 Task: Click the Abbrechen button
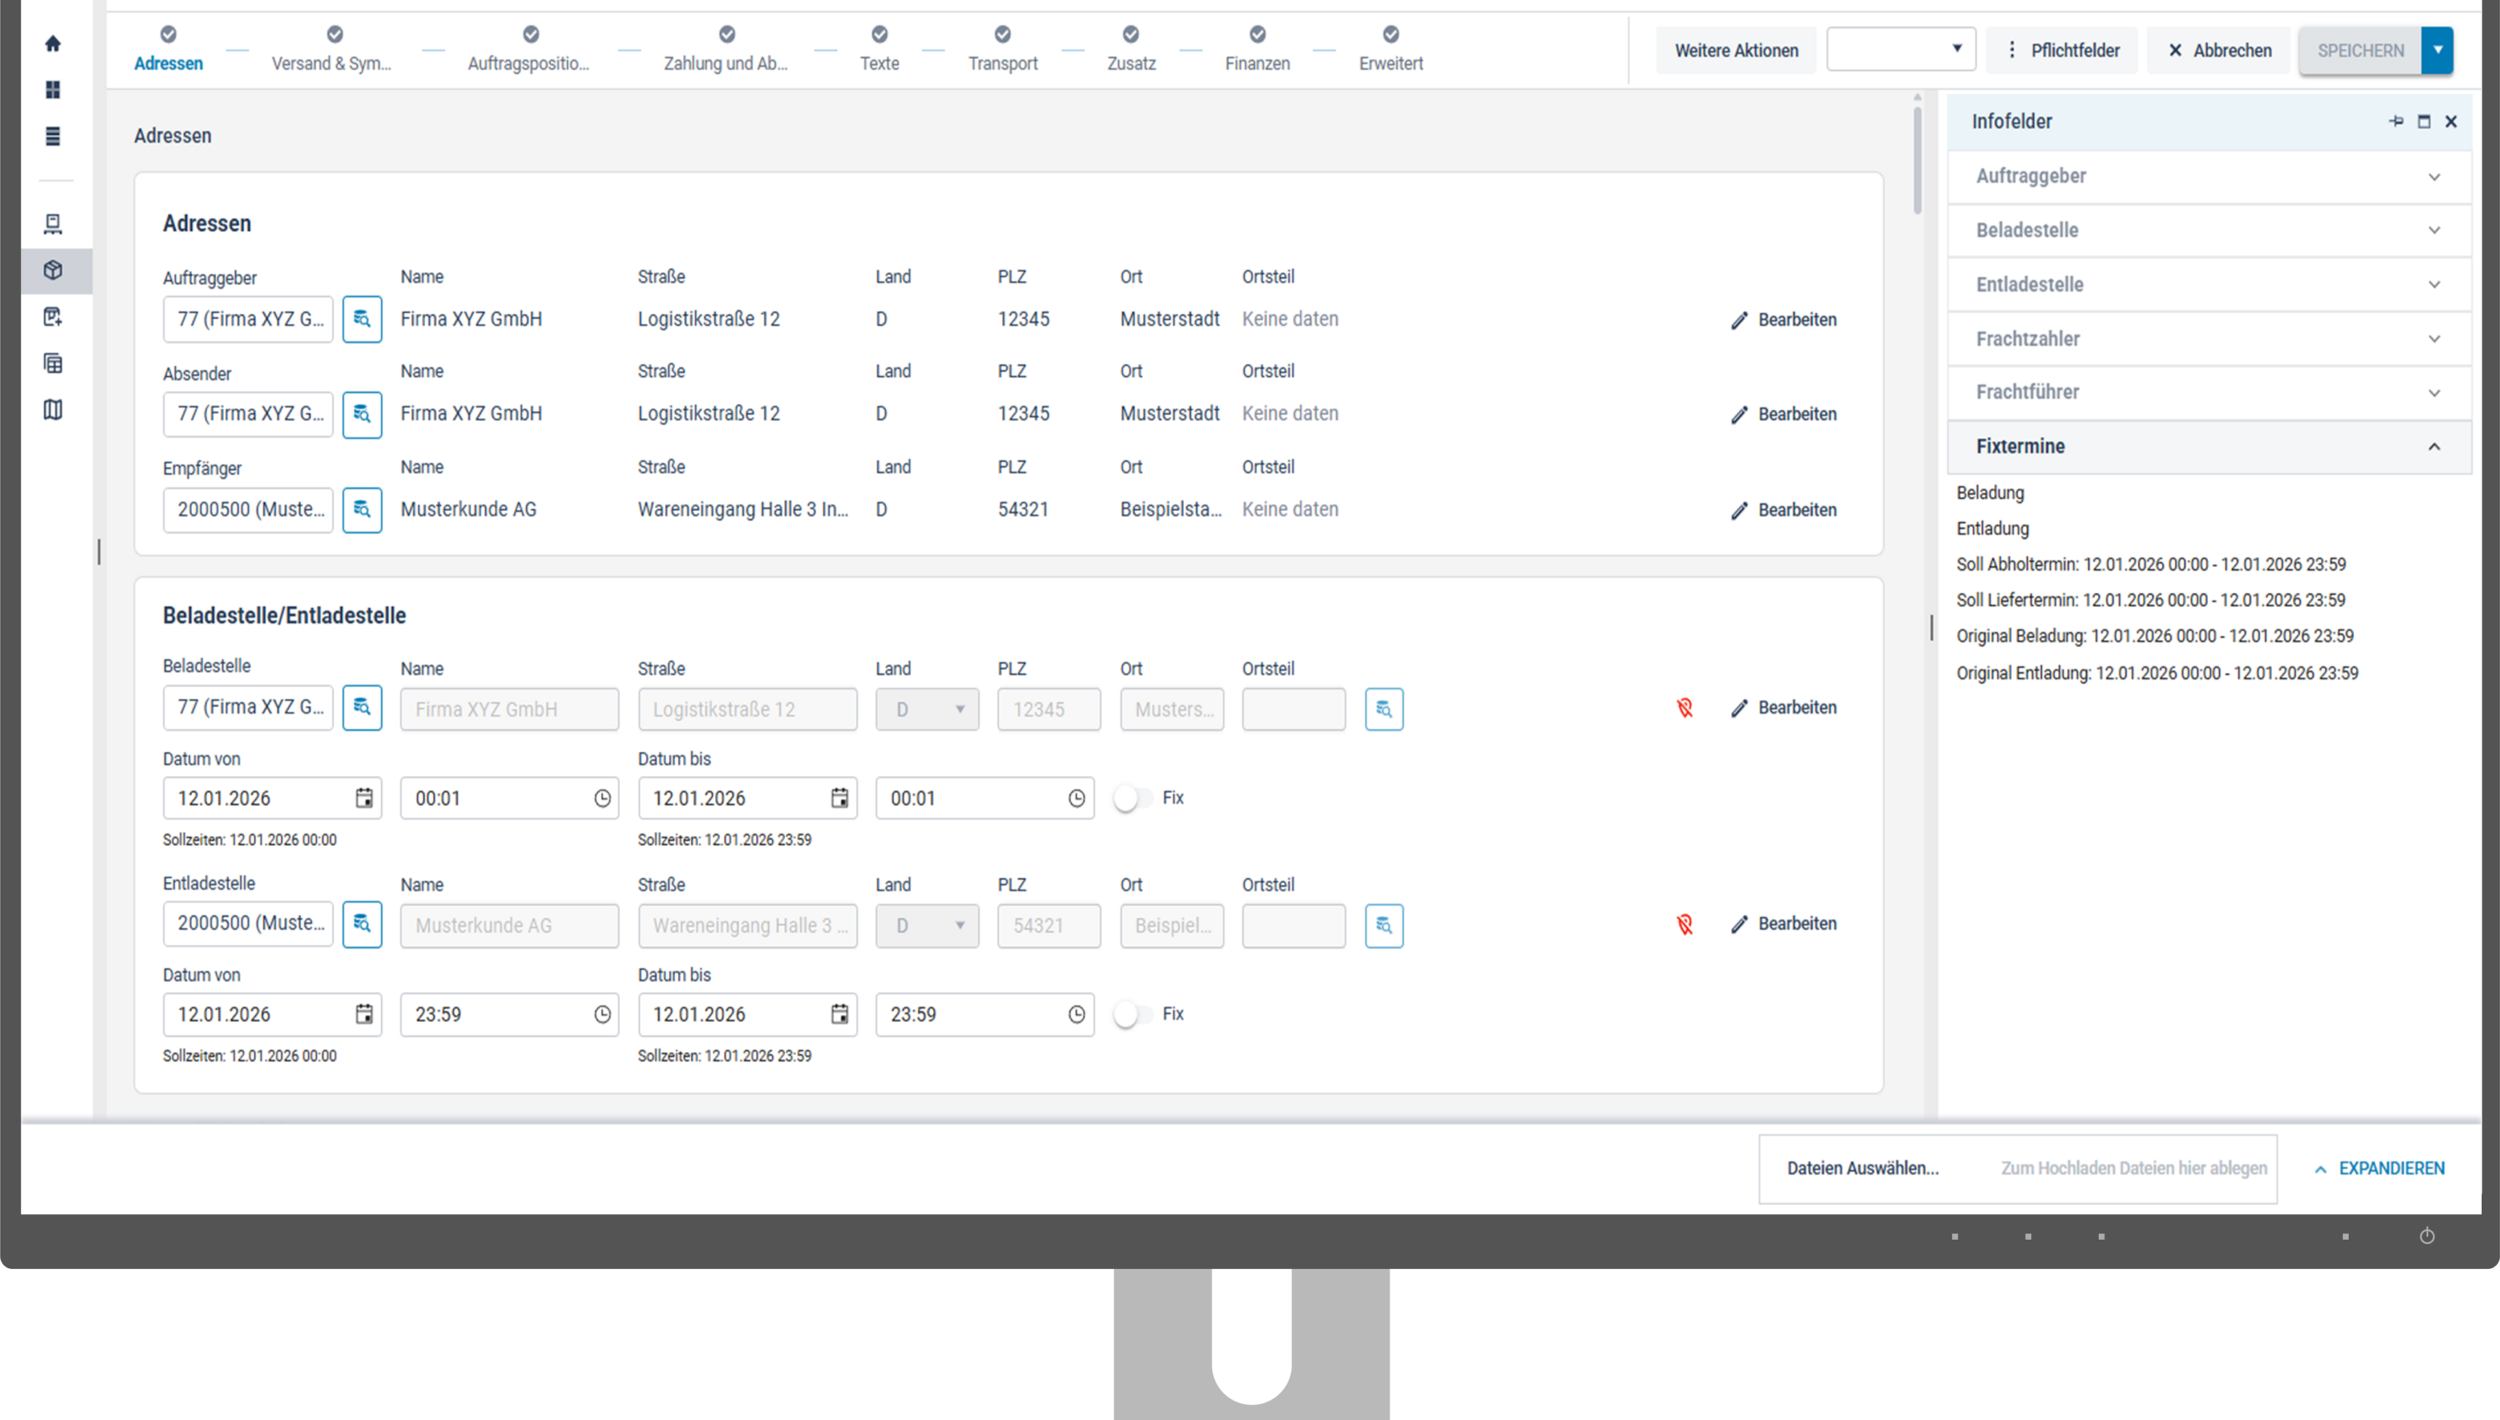tap(2219, 50)
